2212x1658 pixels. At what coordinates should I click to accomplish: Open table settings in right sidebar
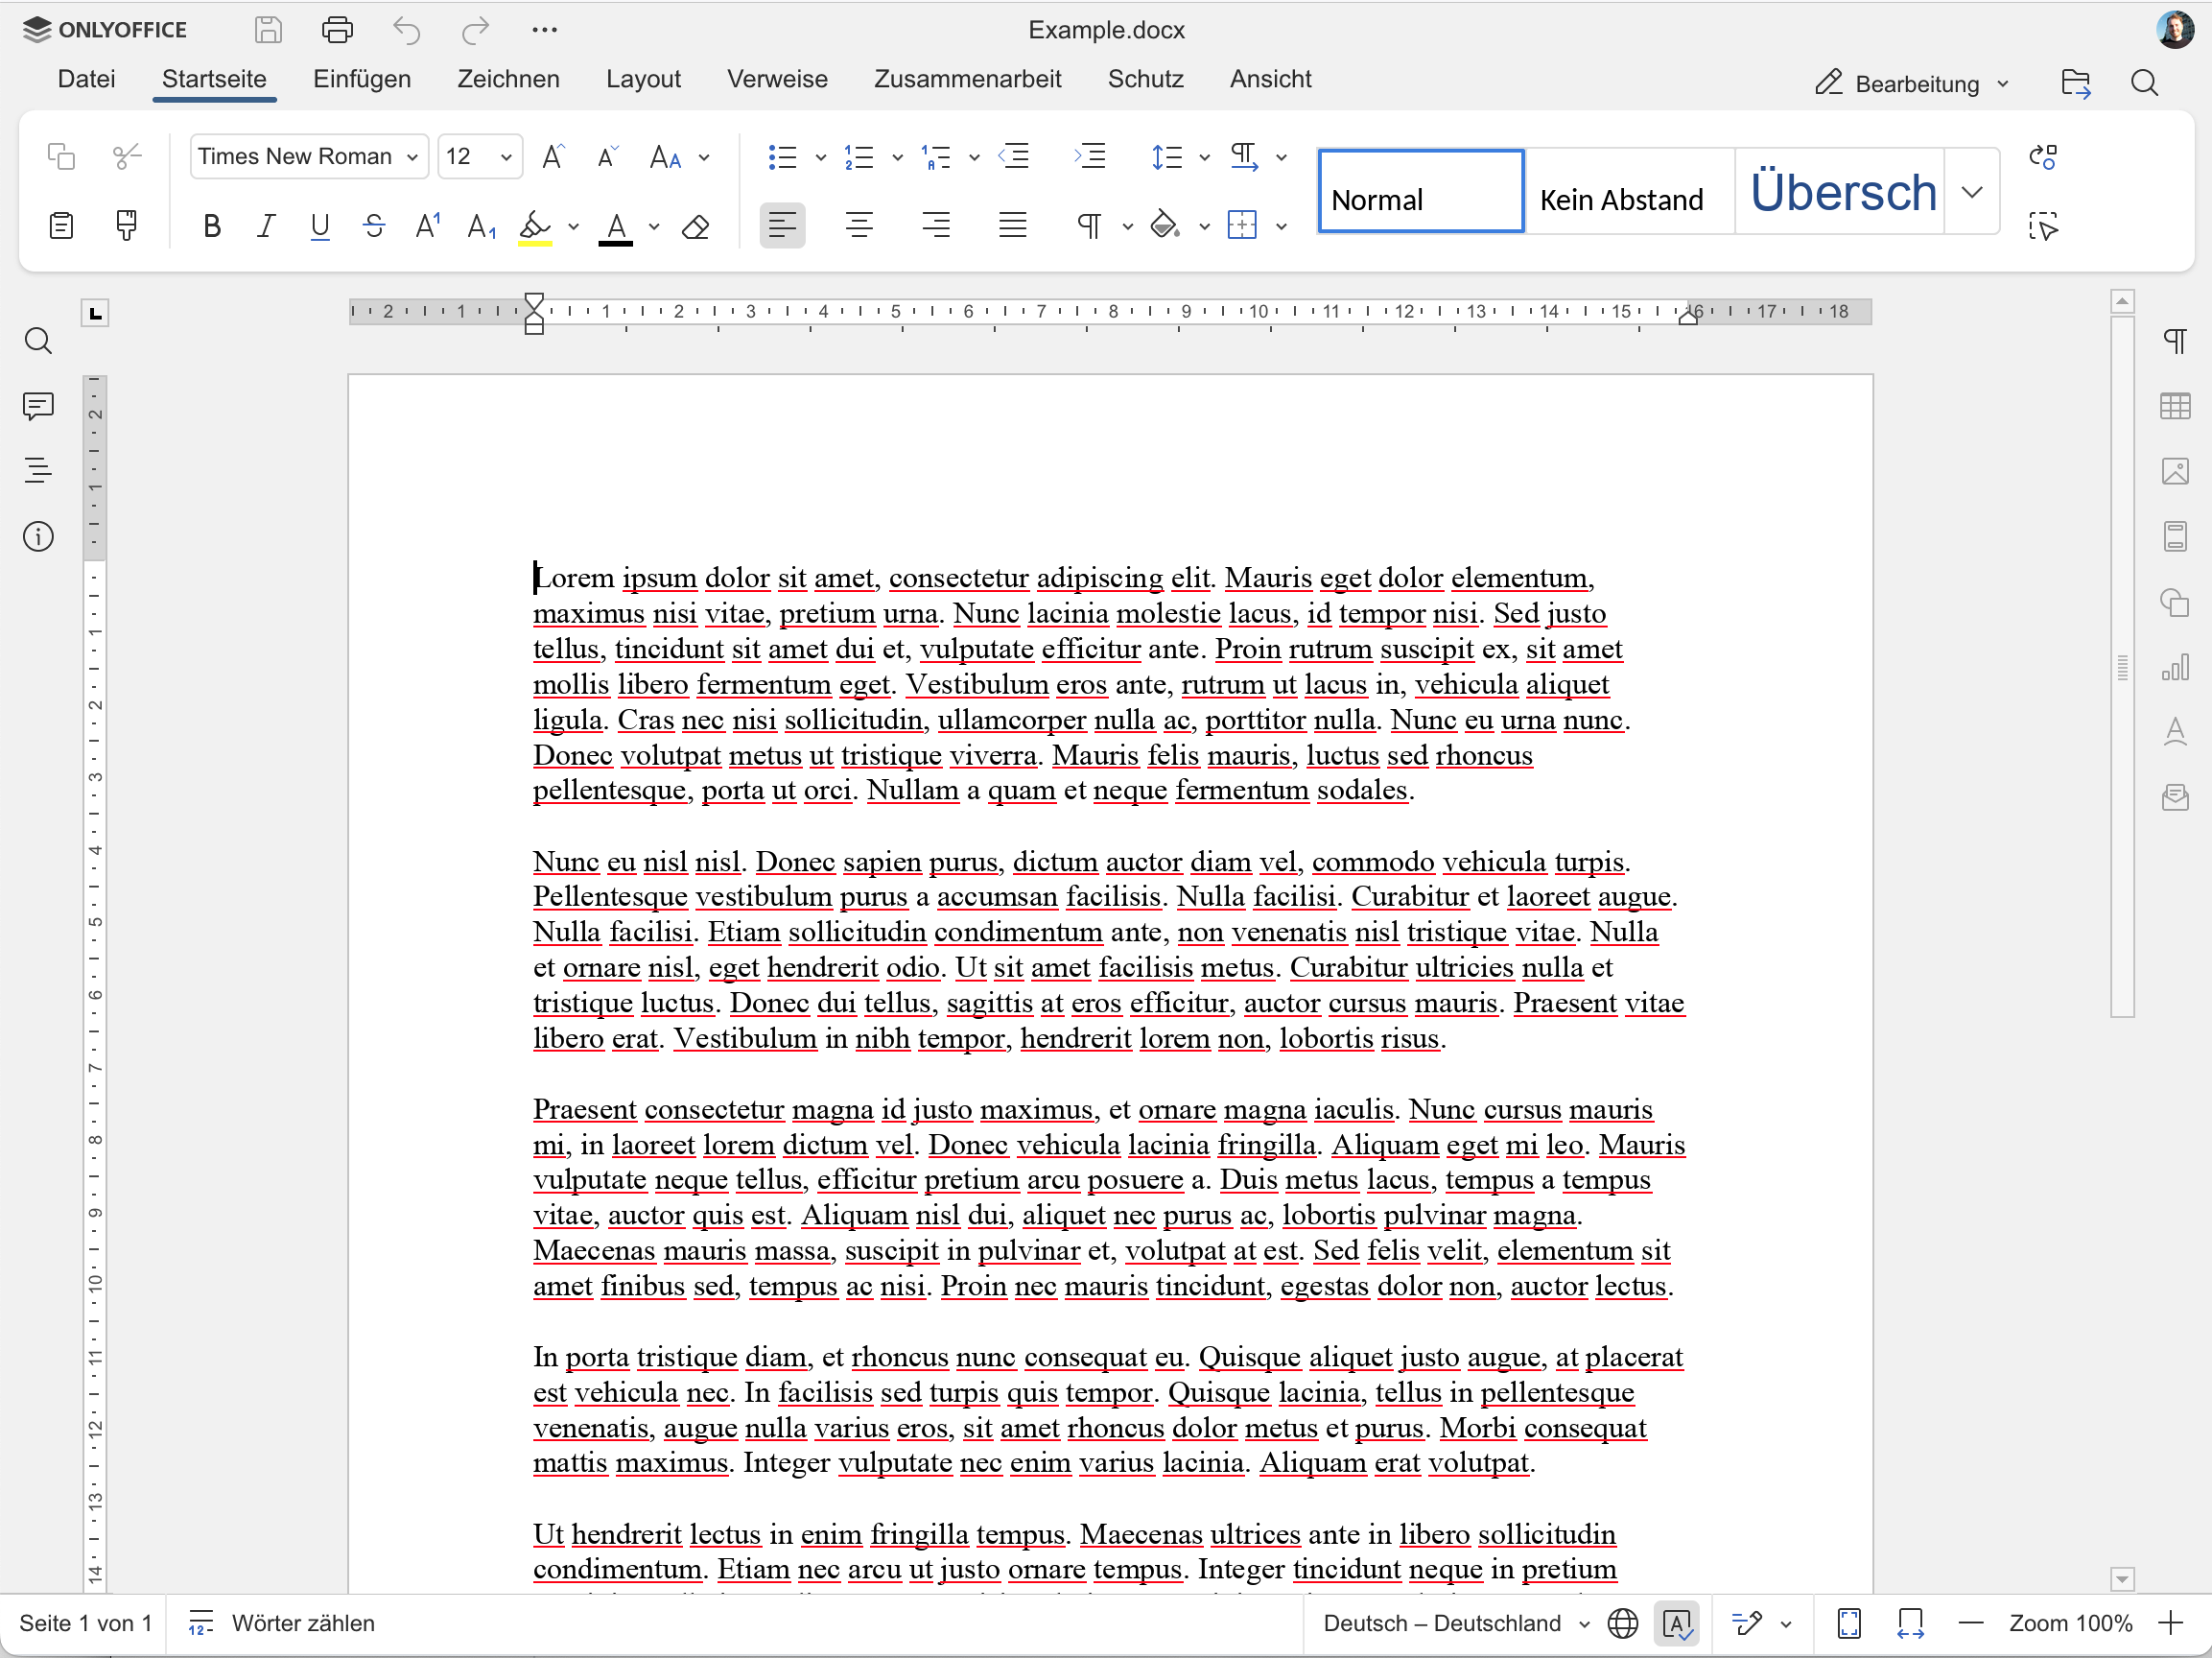coord(2174,406)
